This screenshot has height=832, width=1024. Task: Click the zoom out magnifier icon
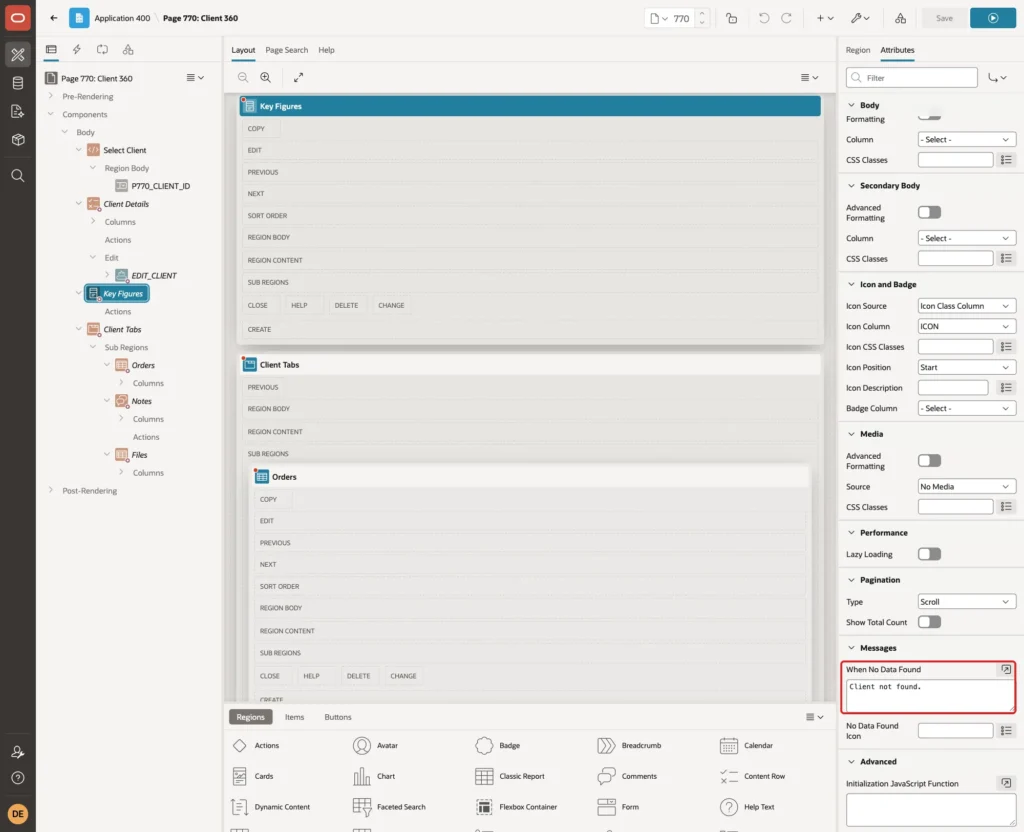[243, 77]
